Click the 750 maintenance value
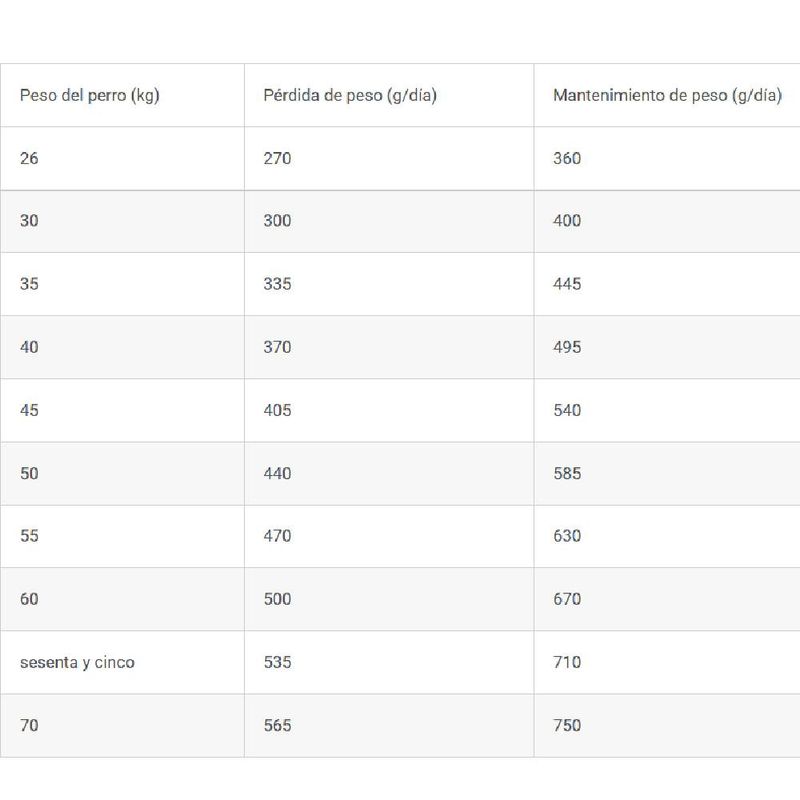The image size is (800, 800). click(x=567, y=725)
